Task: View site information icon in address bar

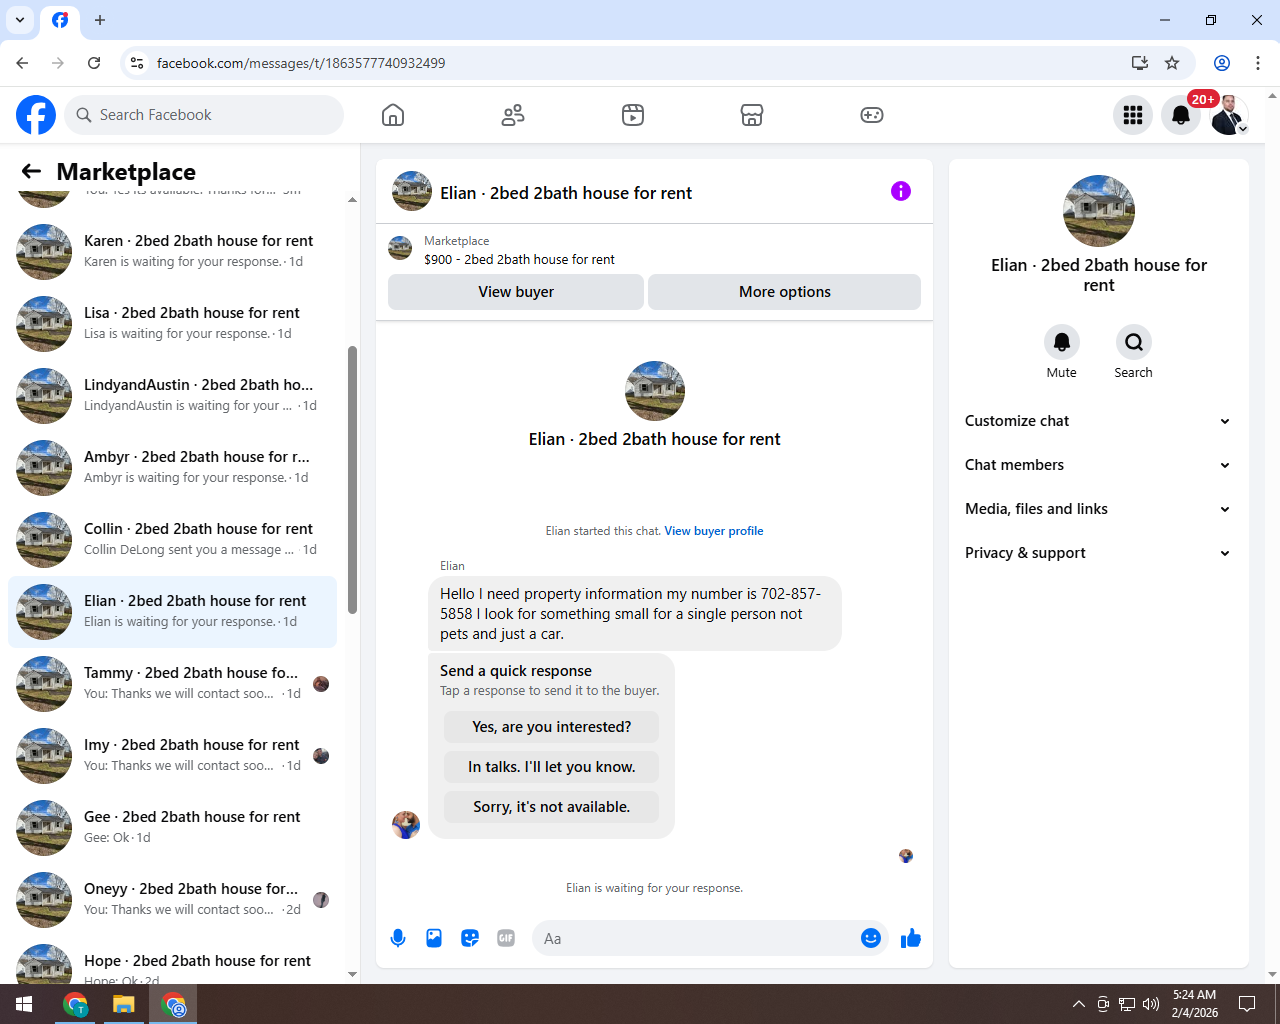Action: pos(137,63)
